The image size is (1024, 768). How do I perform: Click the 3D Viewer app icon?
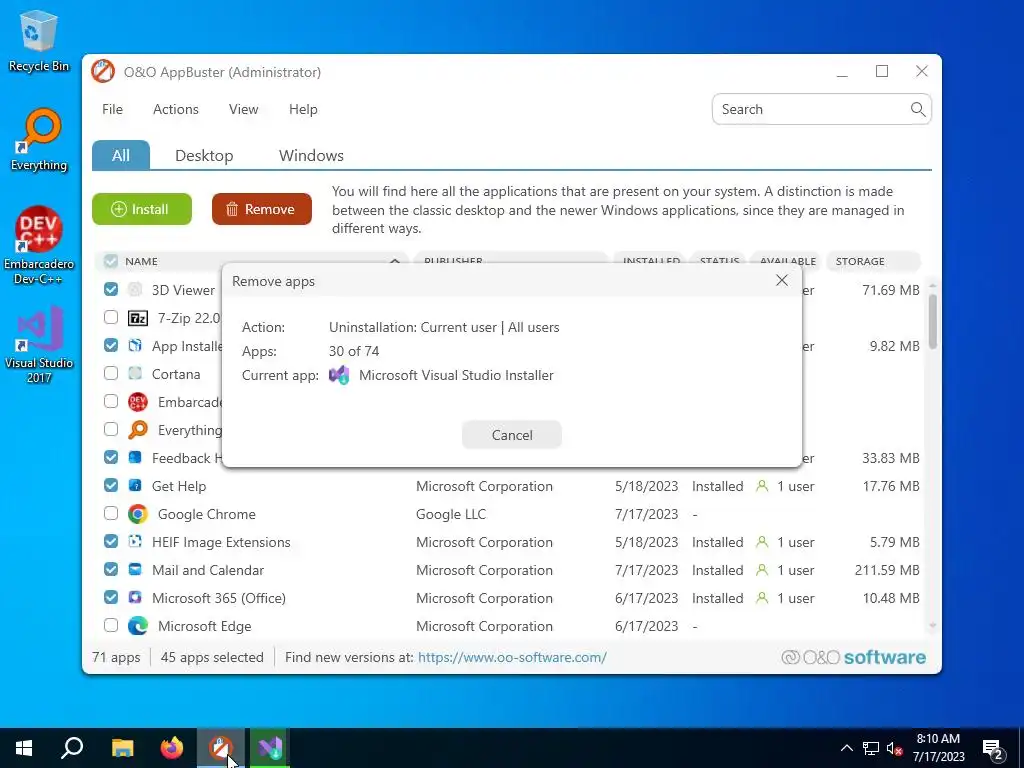(135, 290)
